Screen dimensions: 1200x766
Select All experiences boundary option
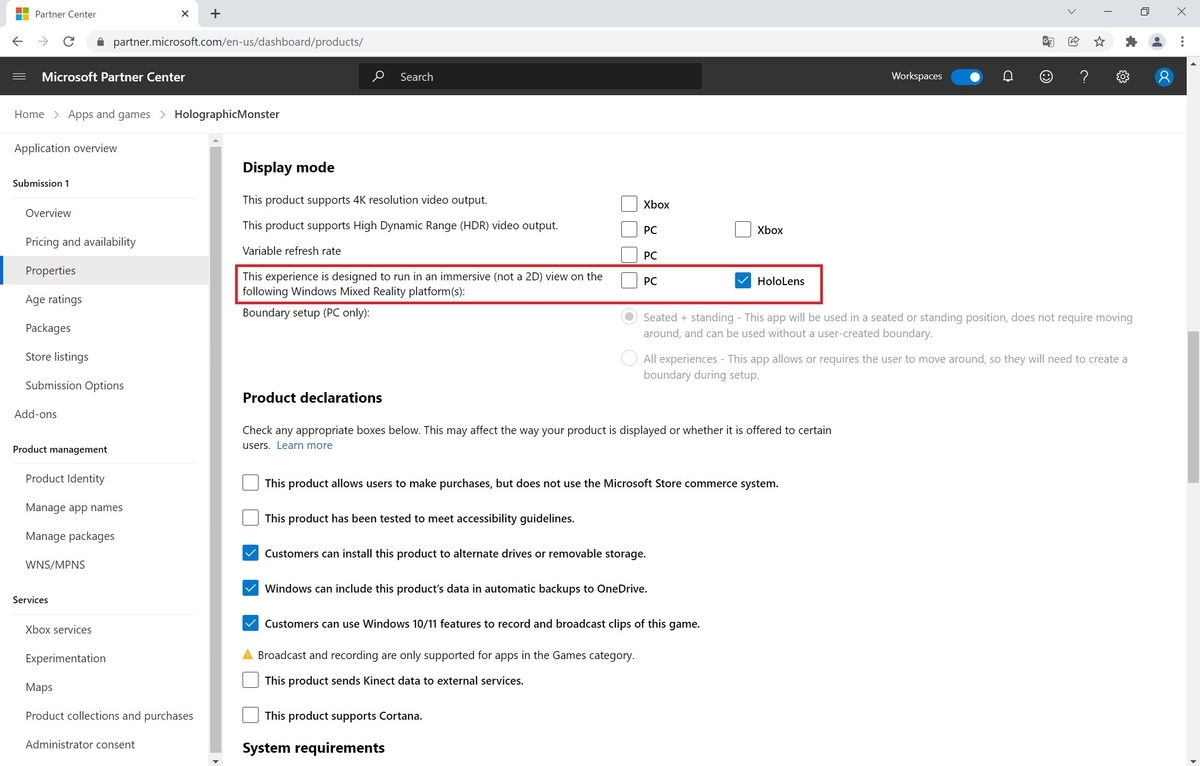click(x=629, y=358)
